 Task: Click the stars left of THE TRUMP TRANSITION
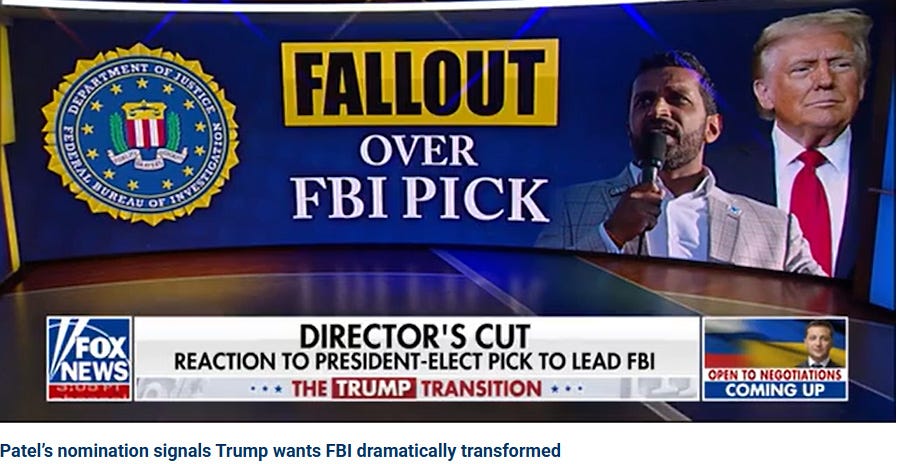point(267,389)
